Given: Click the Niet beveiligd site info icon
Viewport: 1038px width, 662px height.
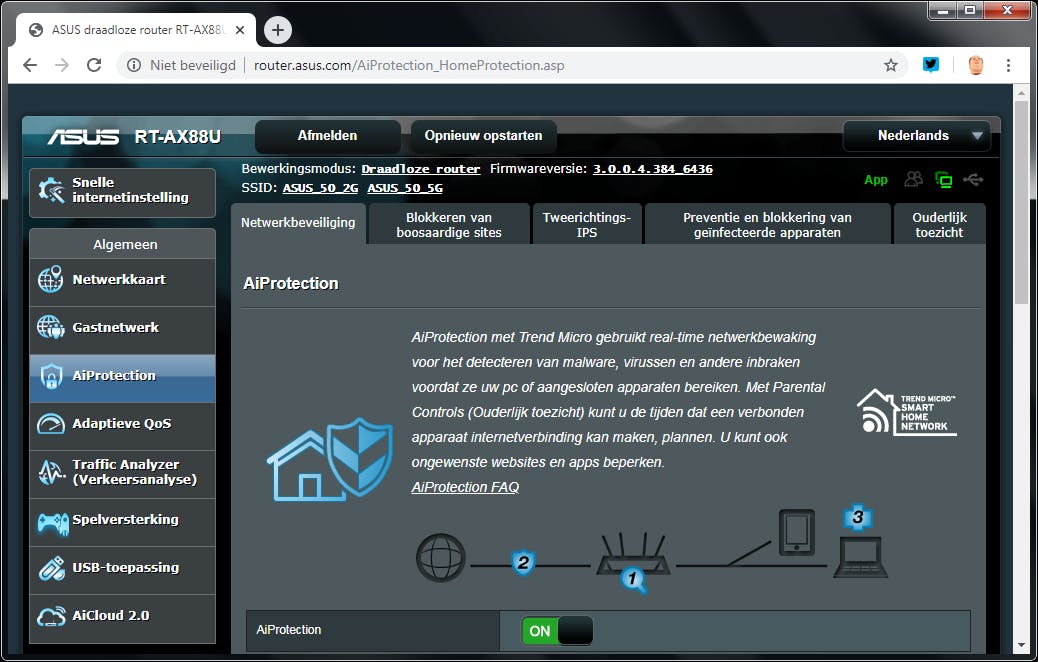Looking at the screenshot, I should [134, 65].
